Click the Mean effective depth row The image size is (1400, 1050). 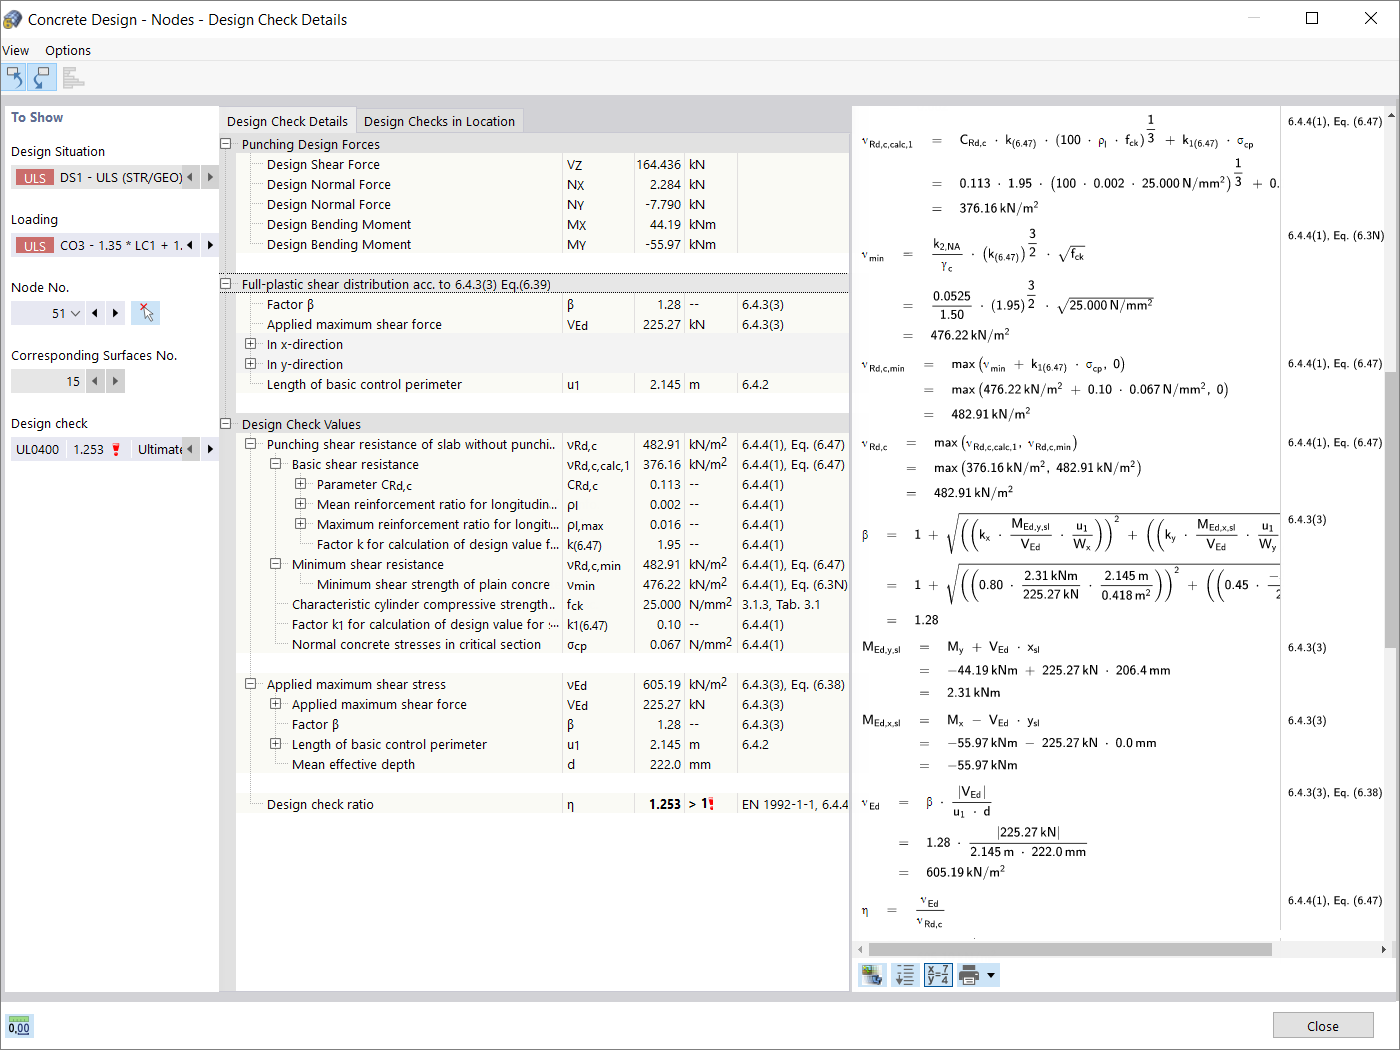point(542,764)
